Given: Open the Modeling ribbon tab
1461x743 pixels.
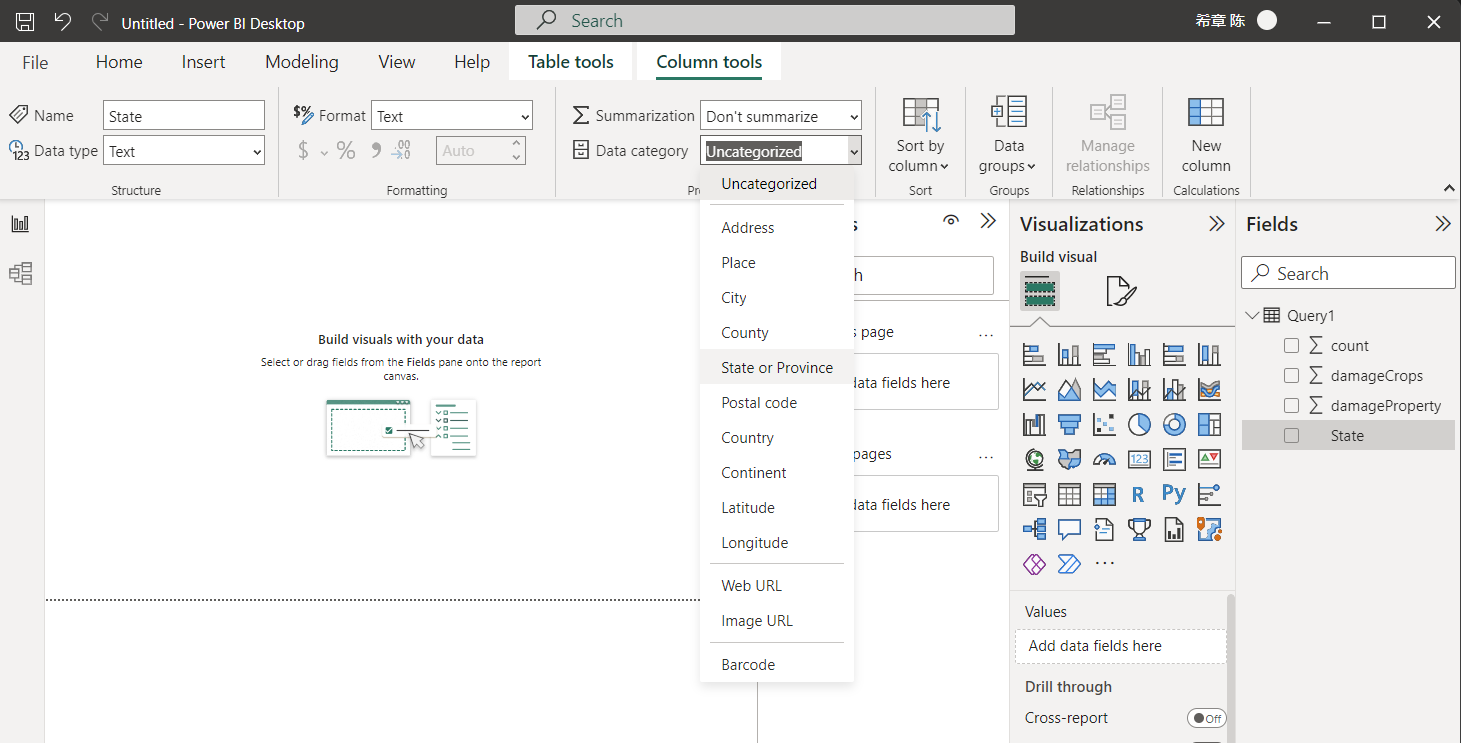Looking at the screenshot, I should point(301,62).
